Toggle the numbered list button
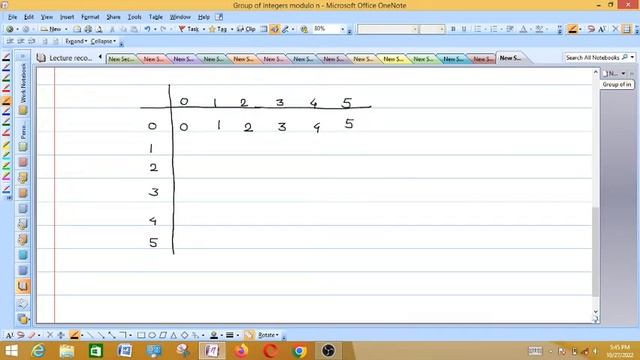This screenshot has width=640, height=360. click(x=493, y=29)
